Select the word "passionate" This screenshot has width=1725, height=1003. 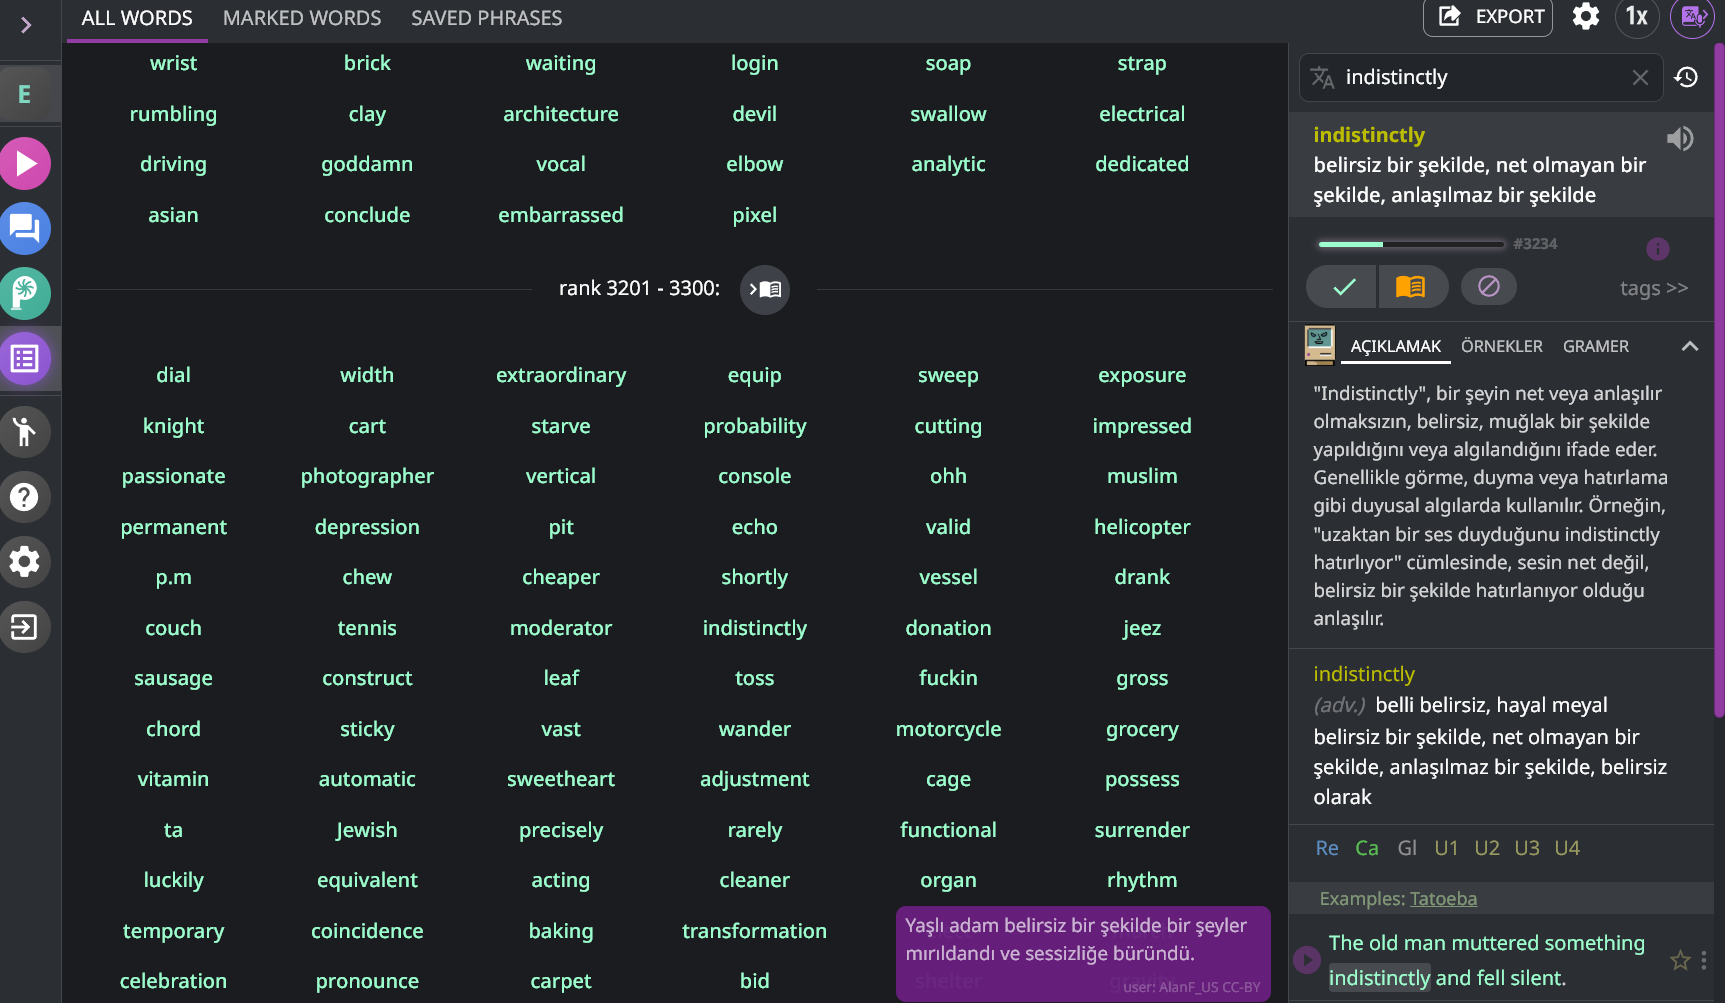point(174,476)
